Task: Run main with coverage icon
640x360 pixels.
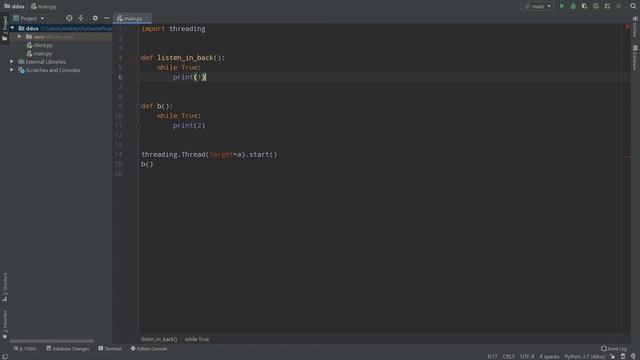Action: point(584,6)
